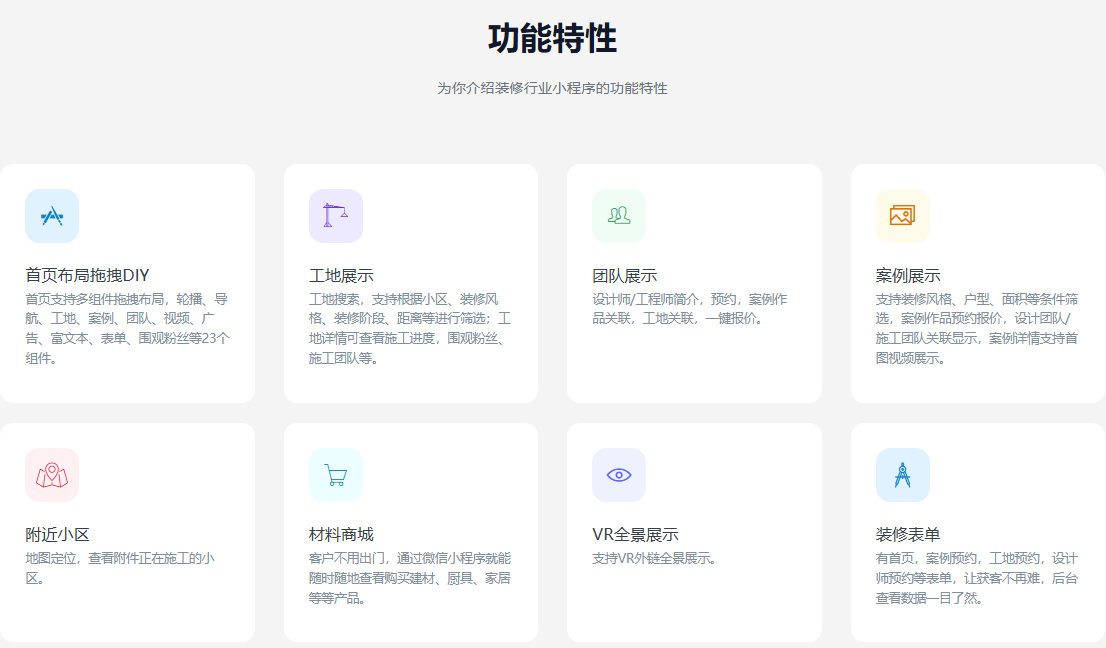Screen dimensions: 1106x648
Task: Open the 材料商城 feature title
Action: pyautogui.click(x=341, y=534)
